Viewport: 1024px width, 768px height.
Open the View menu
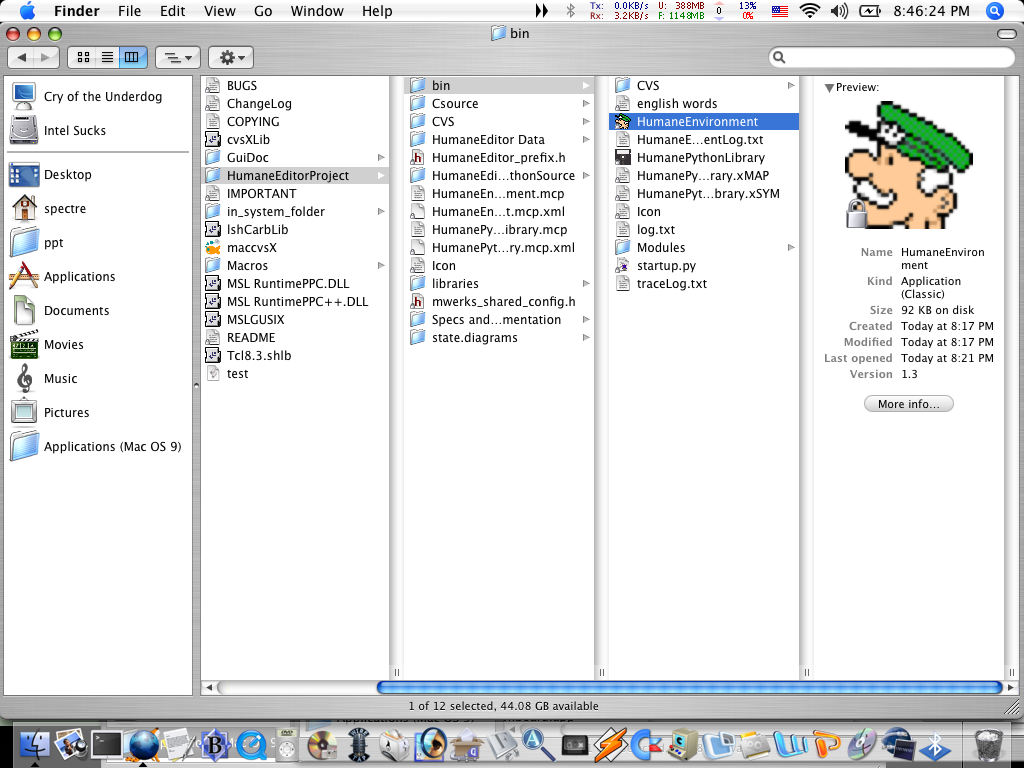(219, 11)
